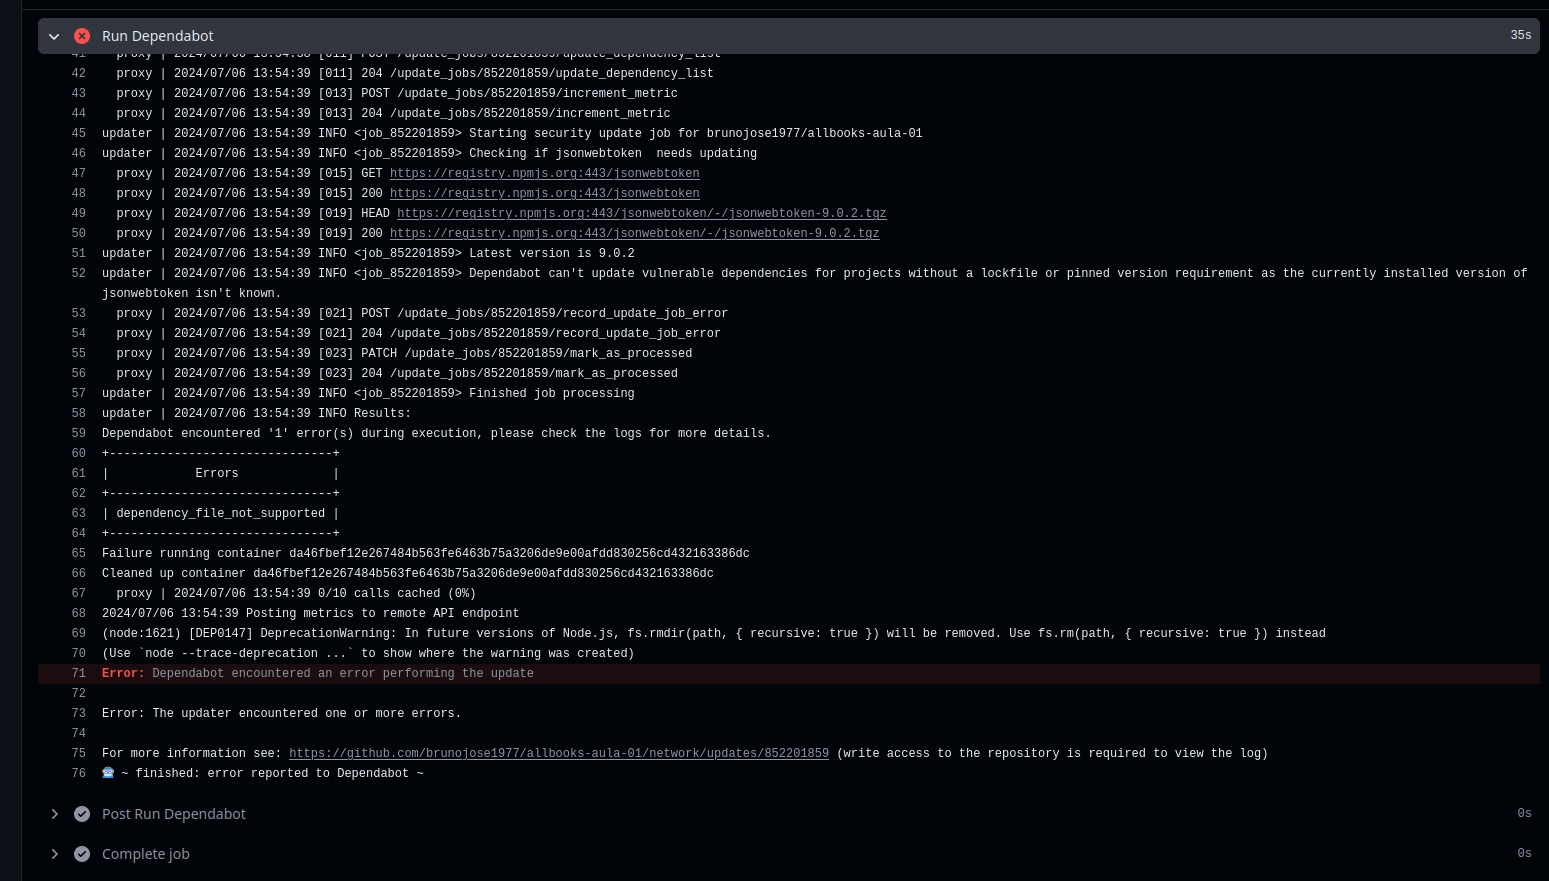Viewport: 1549px width, 881px height.
Task: Collapse the Run Dependabot step
Action: 54,36
